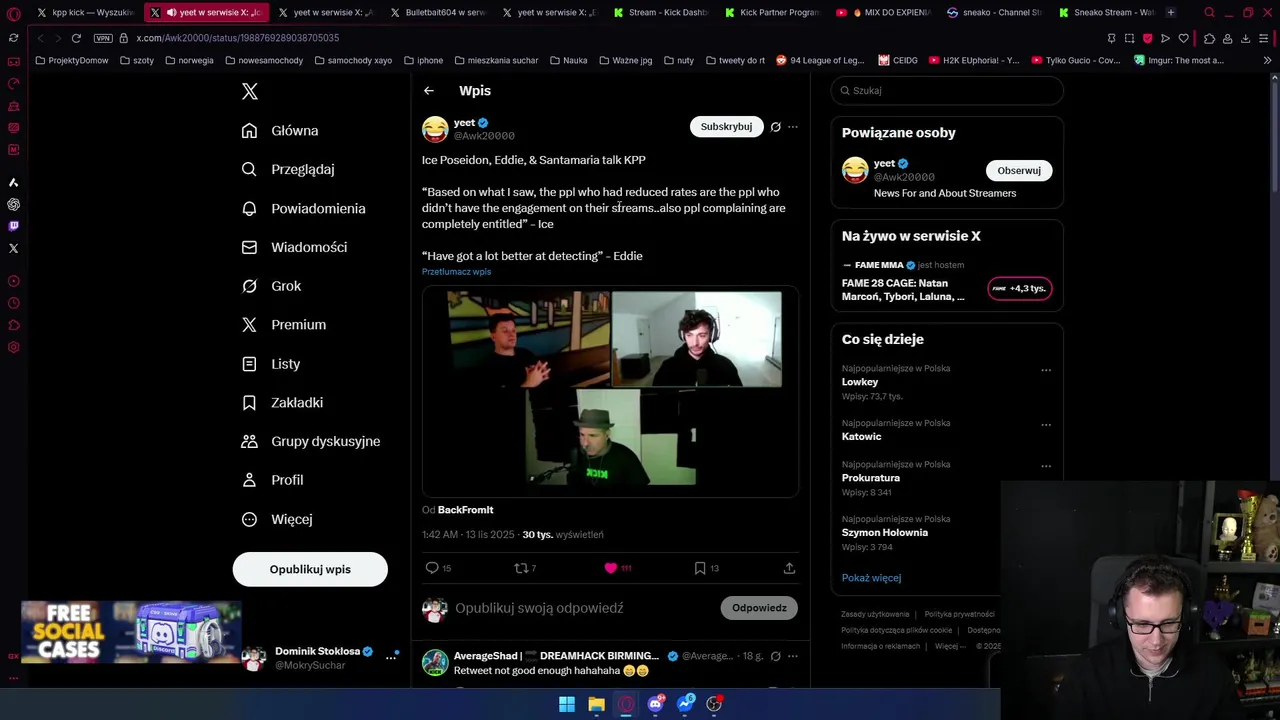Open sidebar settings gear icon
The image size is (1280, 720).
point(13,347)
